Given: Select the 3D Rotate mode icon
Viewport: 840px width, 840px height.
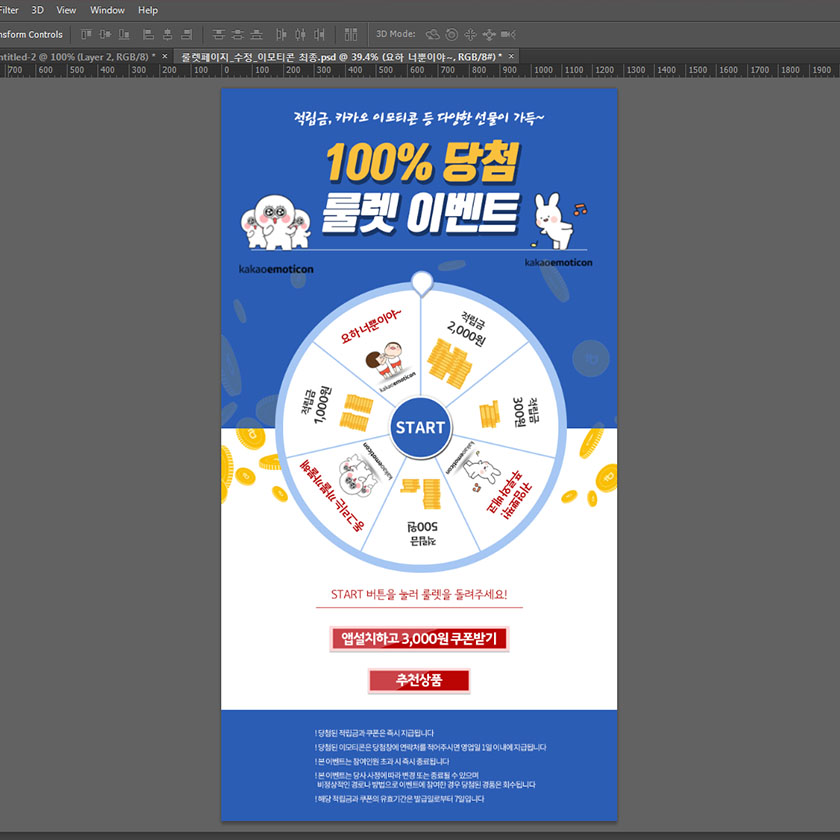Looking at the screenshot, I should pyautogui.click(x=432, y=34).
